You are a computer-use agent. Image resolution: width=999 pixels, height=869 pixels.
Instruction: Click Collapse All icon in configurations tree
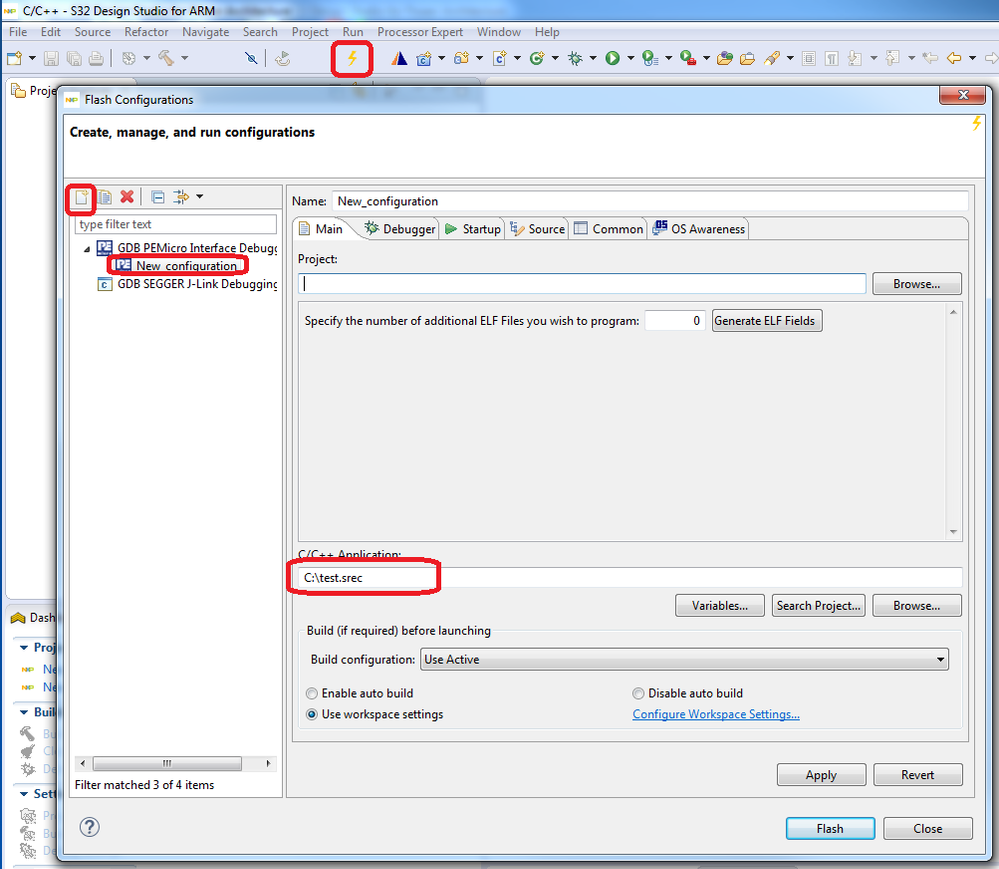tap(158, 197)
